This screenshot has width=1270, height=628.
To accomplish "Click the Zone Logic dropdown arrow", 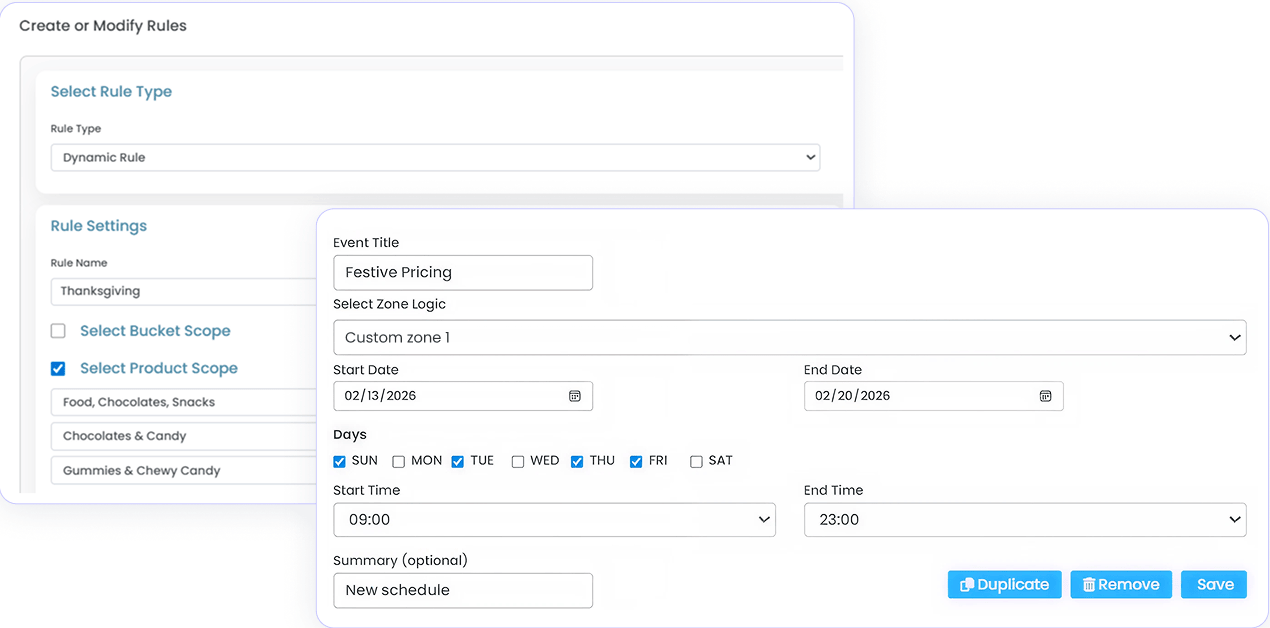I will pos(1232,337).
